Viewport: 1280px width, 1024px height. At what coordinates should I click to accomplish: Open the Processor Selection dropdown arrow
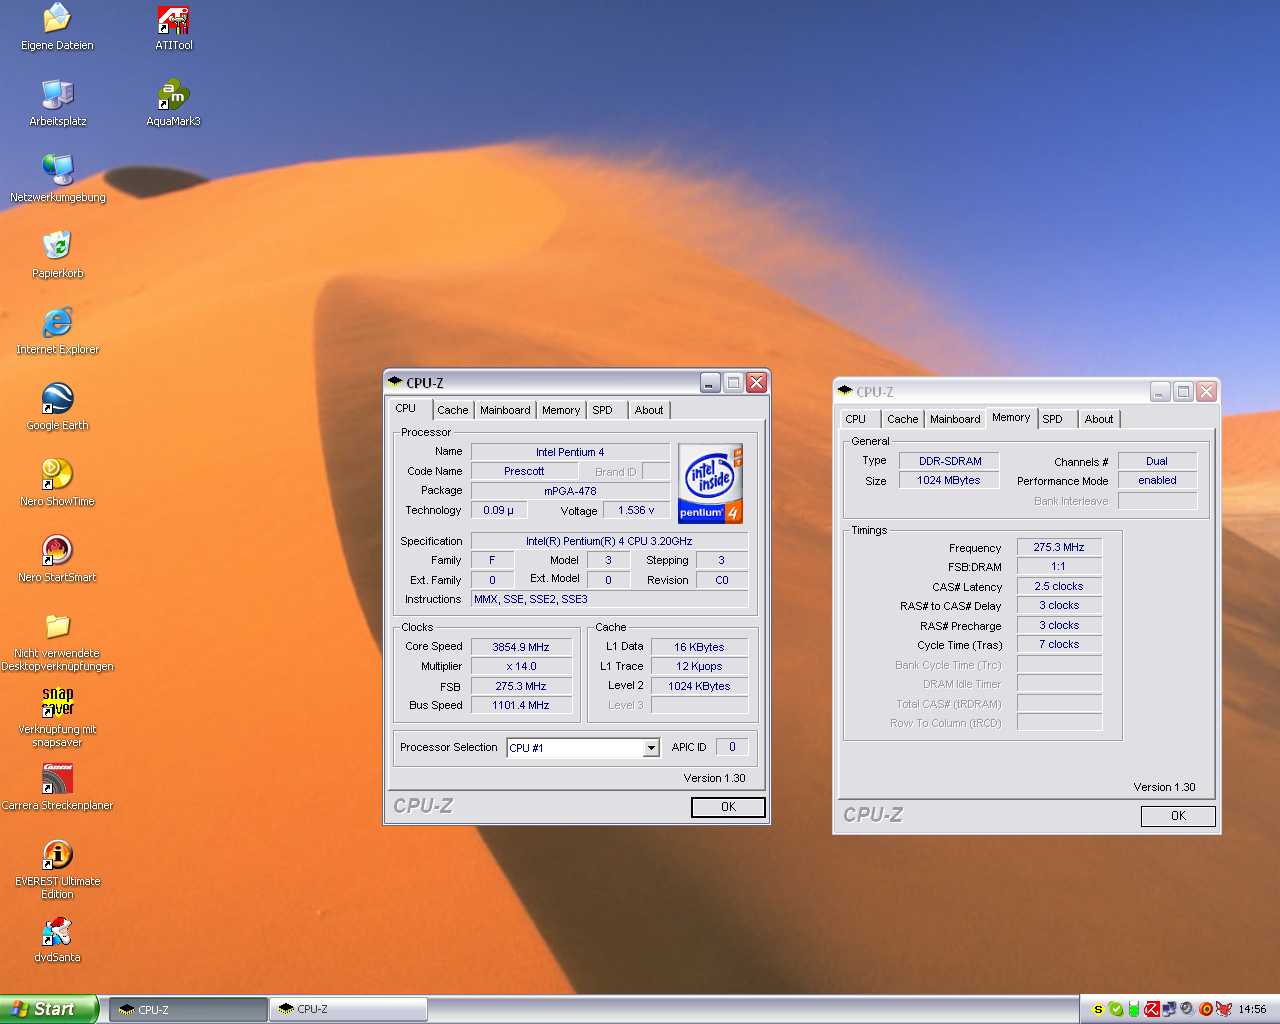pos(651,748)
